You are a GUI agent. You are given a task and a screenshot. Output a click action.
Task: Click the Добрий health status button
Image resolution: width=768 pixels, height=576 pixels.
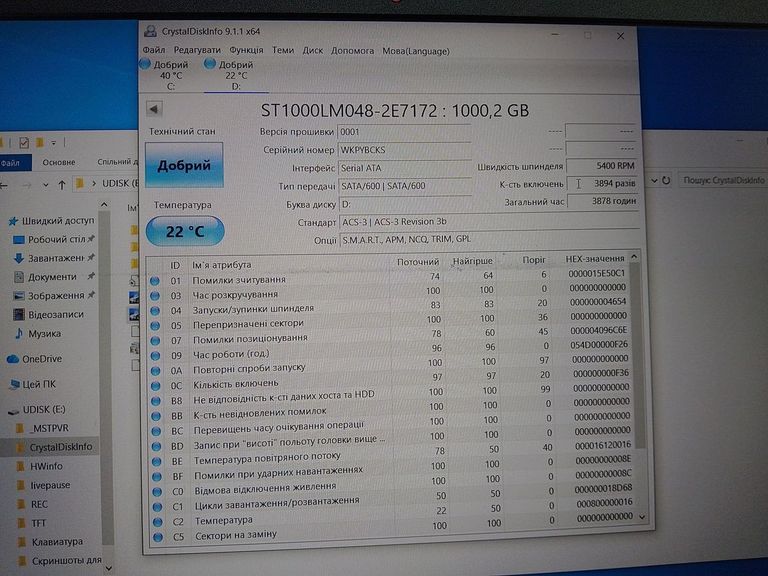(x=184, y=166)
